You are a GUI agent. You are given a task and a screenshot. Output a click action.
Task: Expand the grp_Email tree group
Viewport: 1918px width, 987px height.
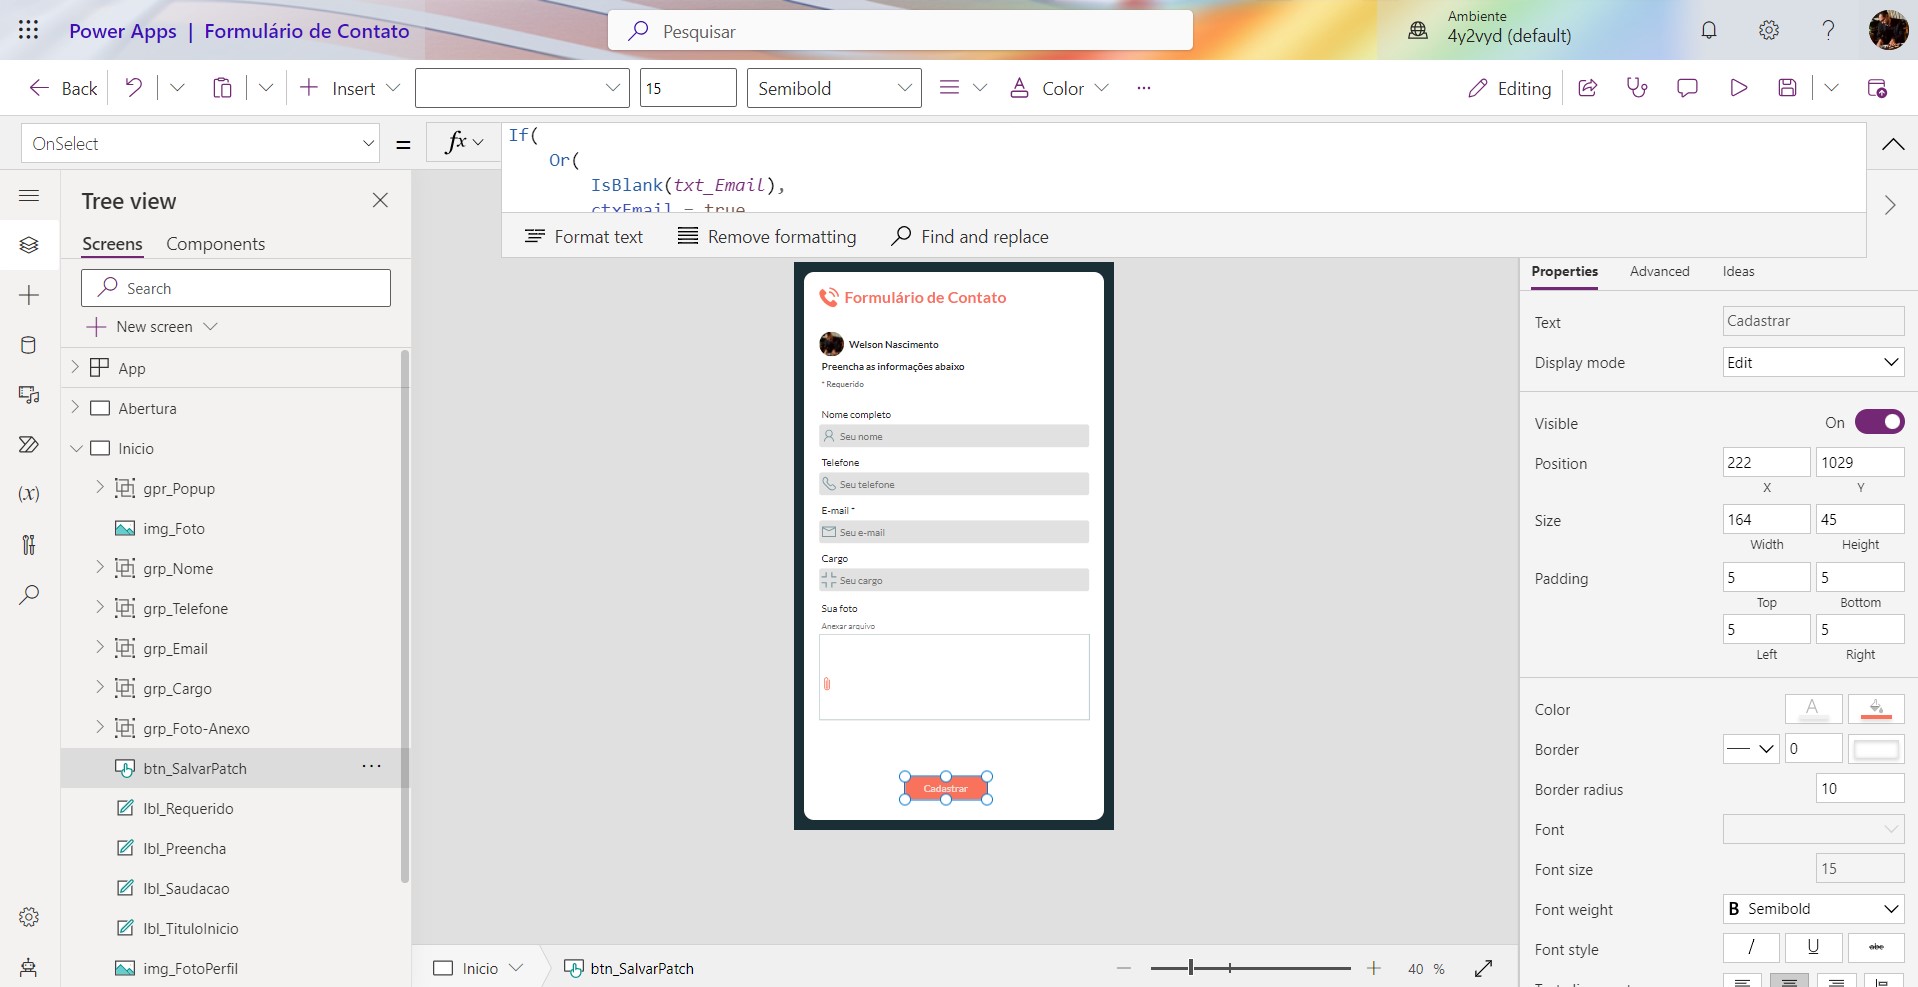(99, 647)
